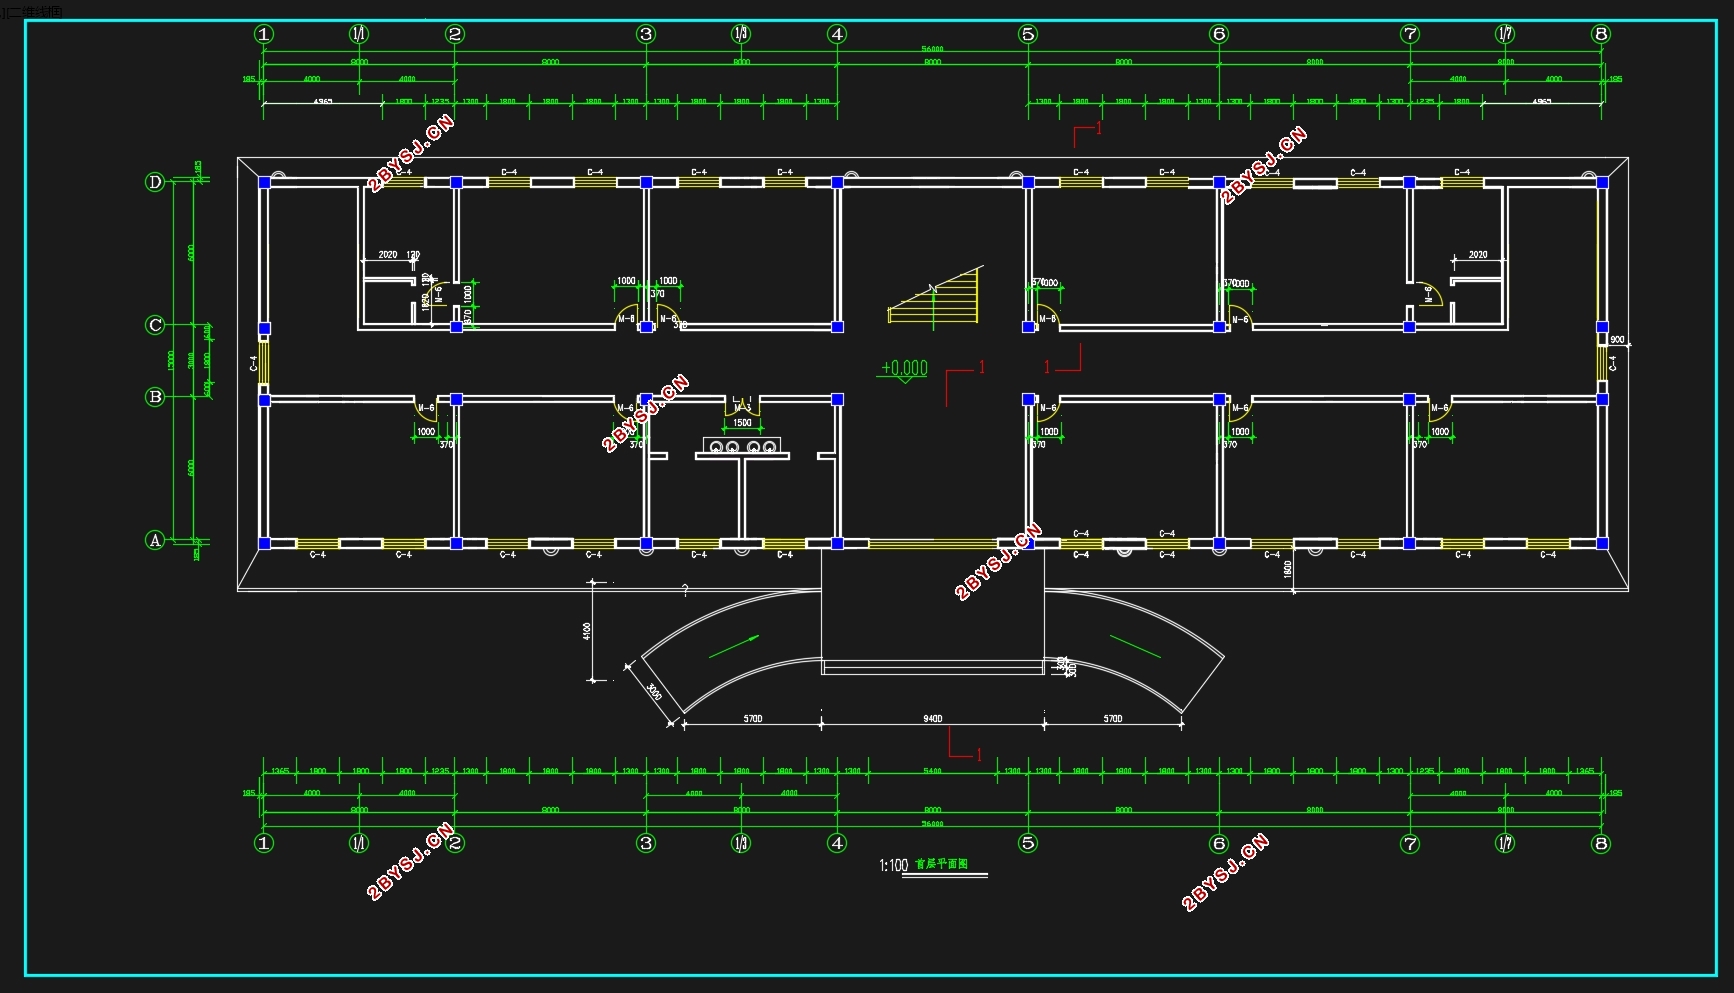Pick the diagonal 3000 ramp width dimension

click(x=653, y=691)
